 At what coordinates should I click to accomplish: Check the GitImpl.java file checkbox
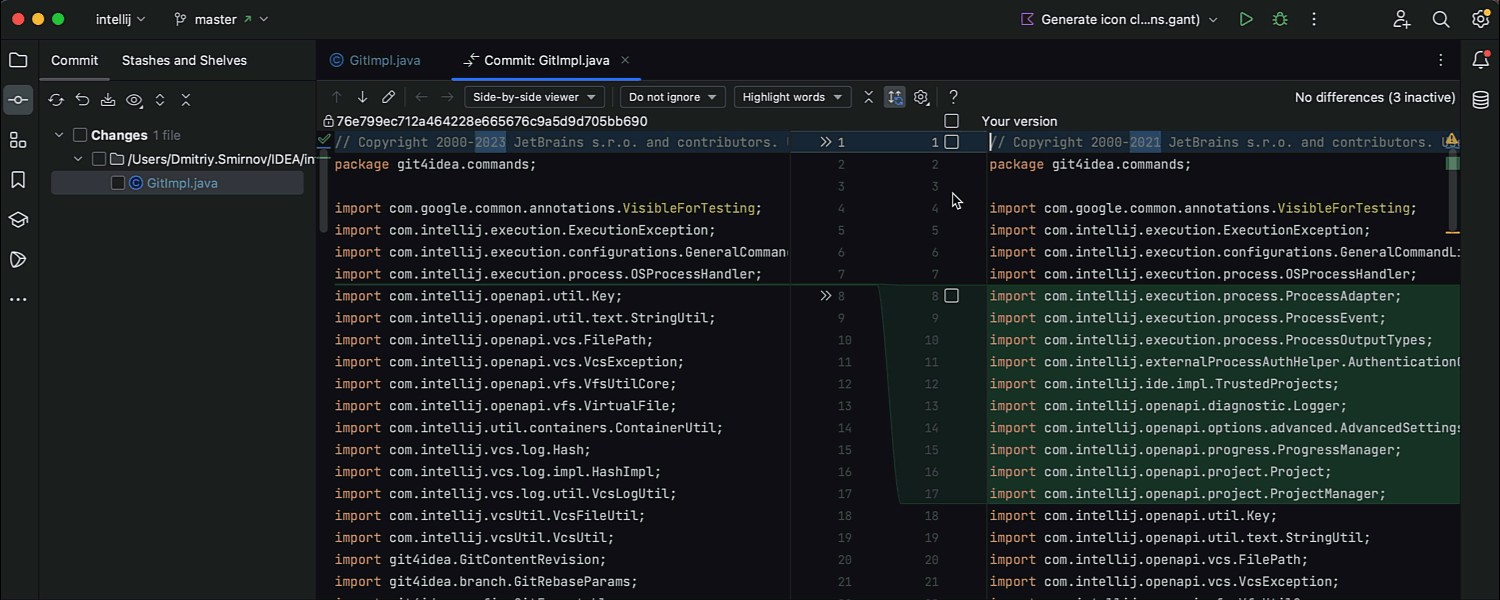118,183
